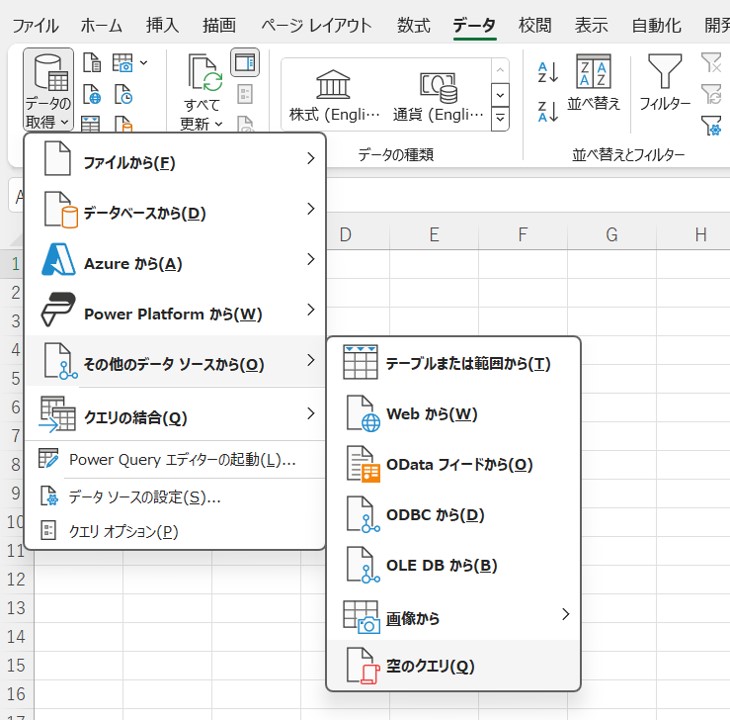Select the 通貨 (English) currency data type
Viewport: 730px width, 720px height.
click(438, 95)
